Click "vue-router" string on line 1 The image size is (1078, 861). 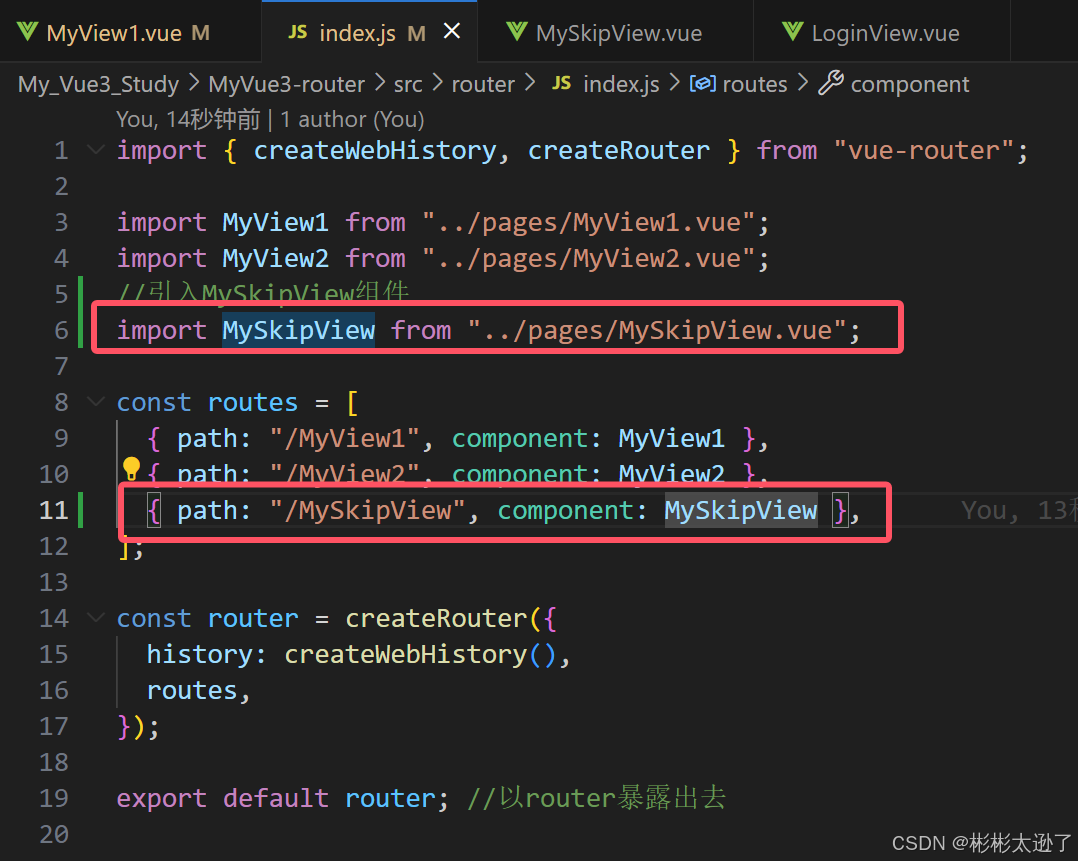point(923,150)
